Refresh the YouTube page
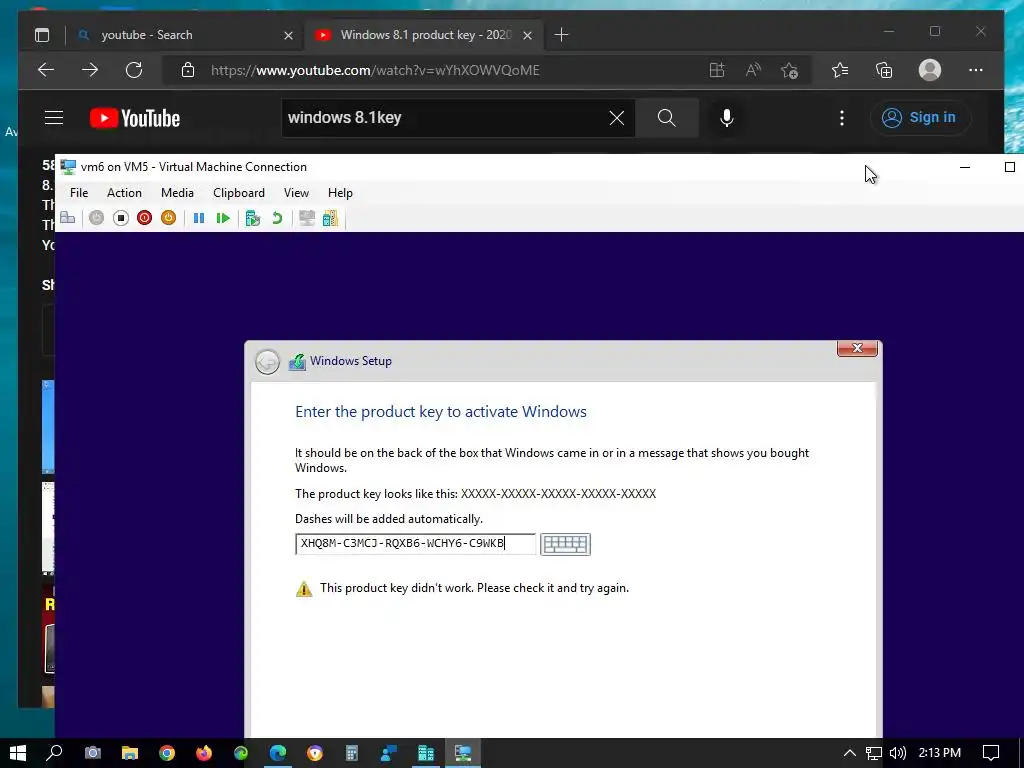 click(134, 70)
